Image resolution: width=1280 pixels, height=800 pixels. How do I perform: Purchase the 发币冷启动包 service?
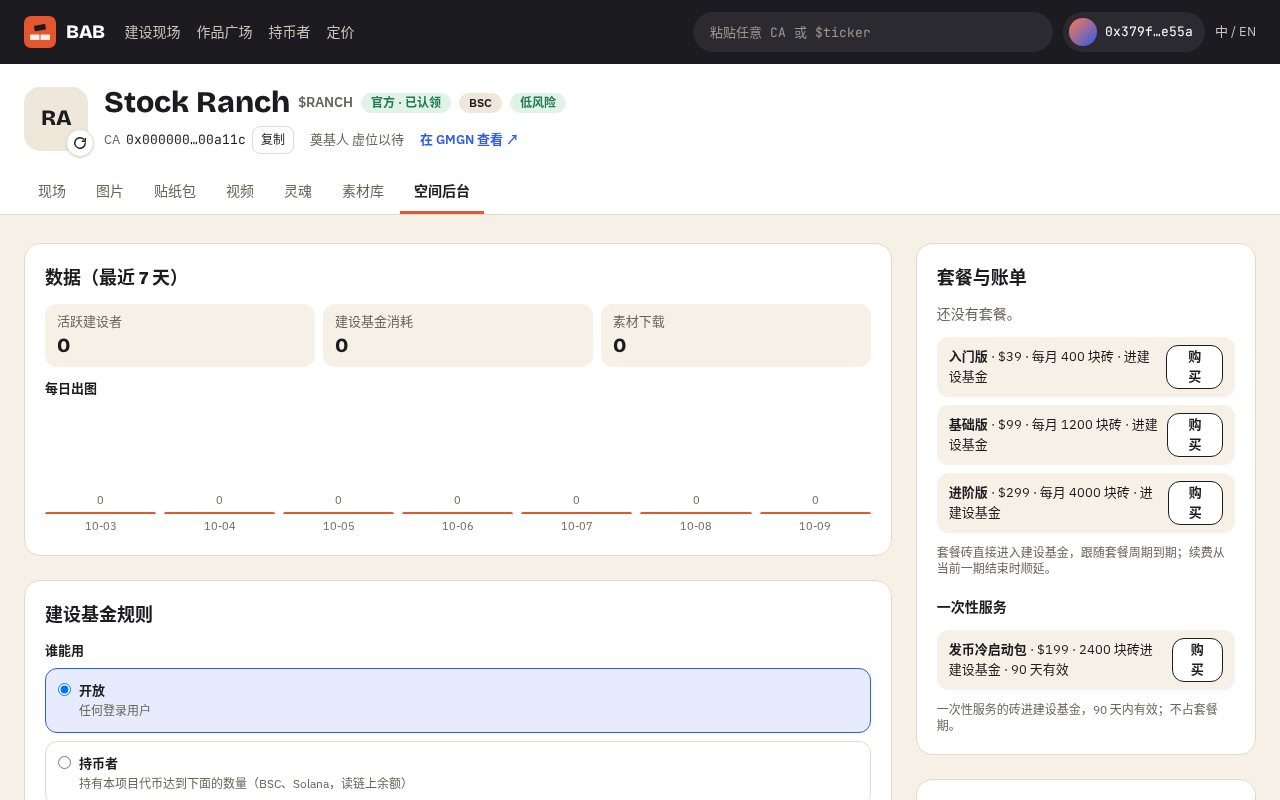pyautogui.click(x=1197, y=660)
